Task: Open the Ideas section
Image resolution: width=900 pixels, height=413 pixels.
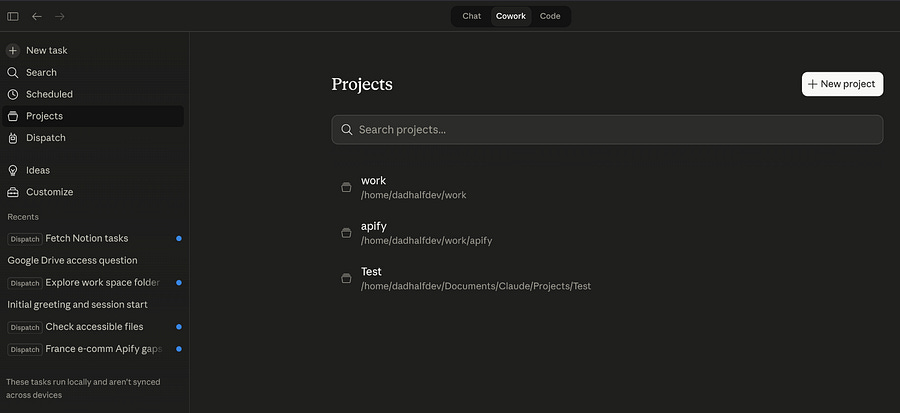Action: (x=38, y=170)
